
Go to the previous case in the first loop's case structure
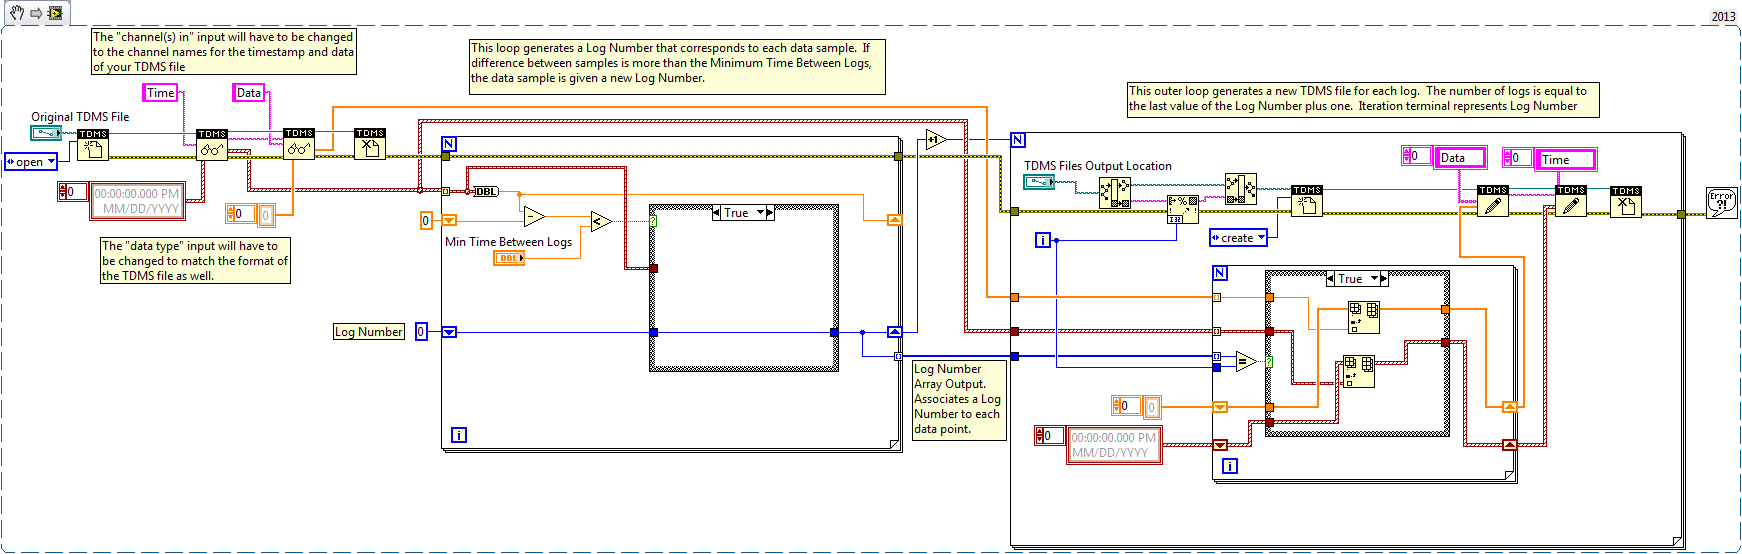click(x=716, y=213)
